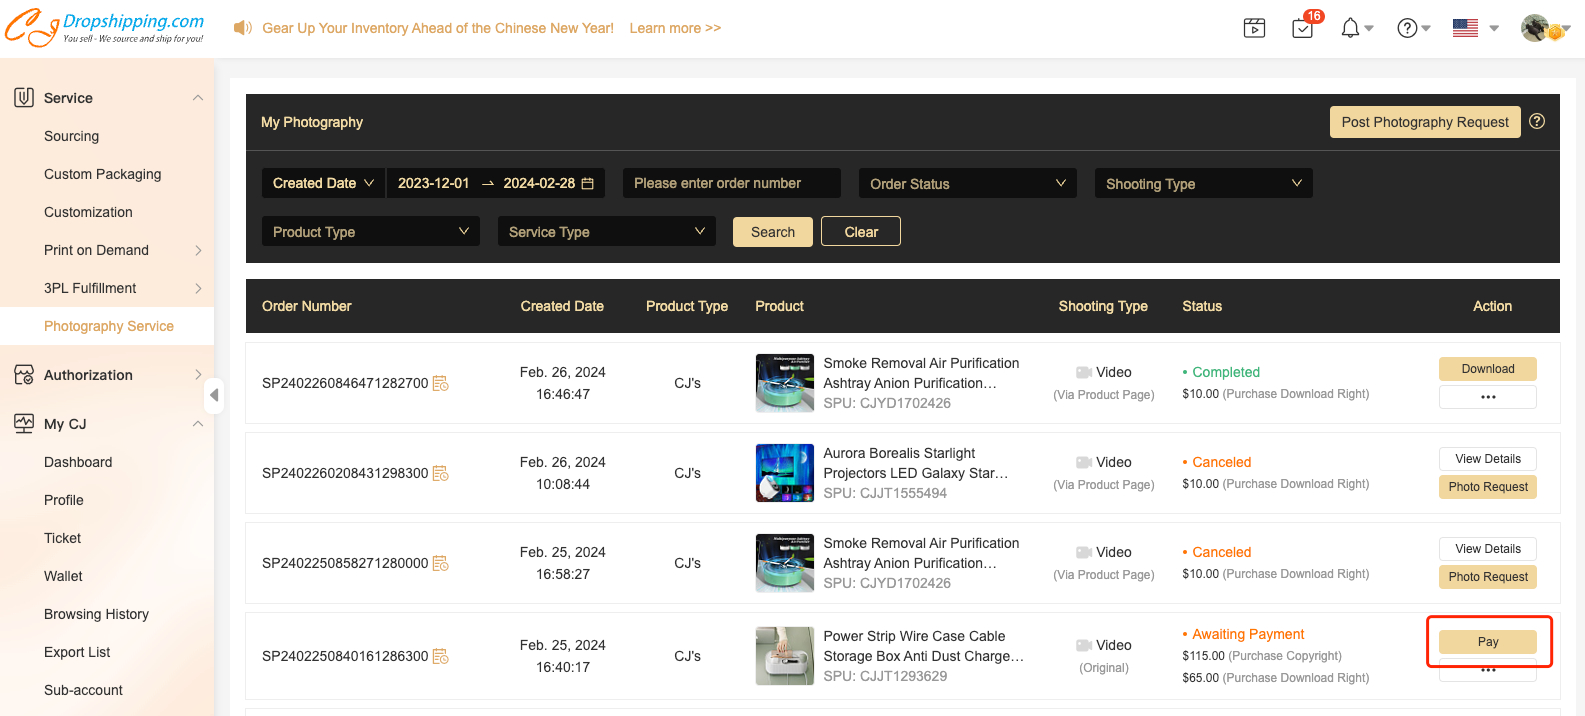Open the Order Status dropdown
Viewport: 1585px width, 716px height.
[x=967, y=183]
